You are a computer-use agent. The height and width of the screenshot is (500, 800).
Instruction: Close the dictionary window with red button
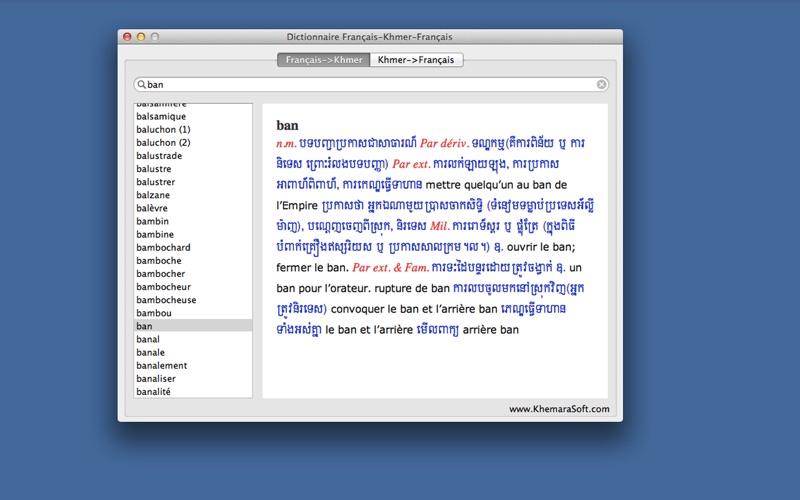[128, 37]
